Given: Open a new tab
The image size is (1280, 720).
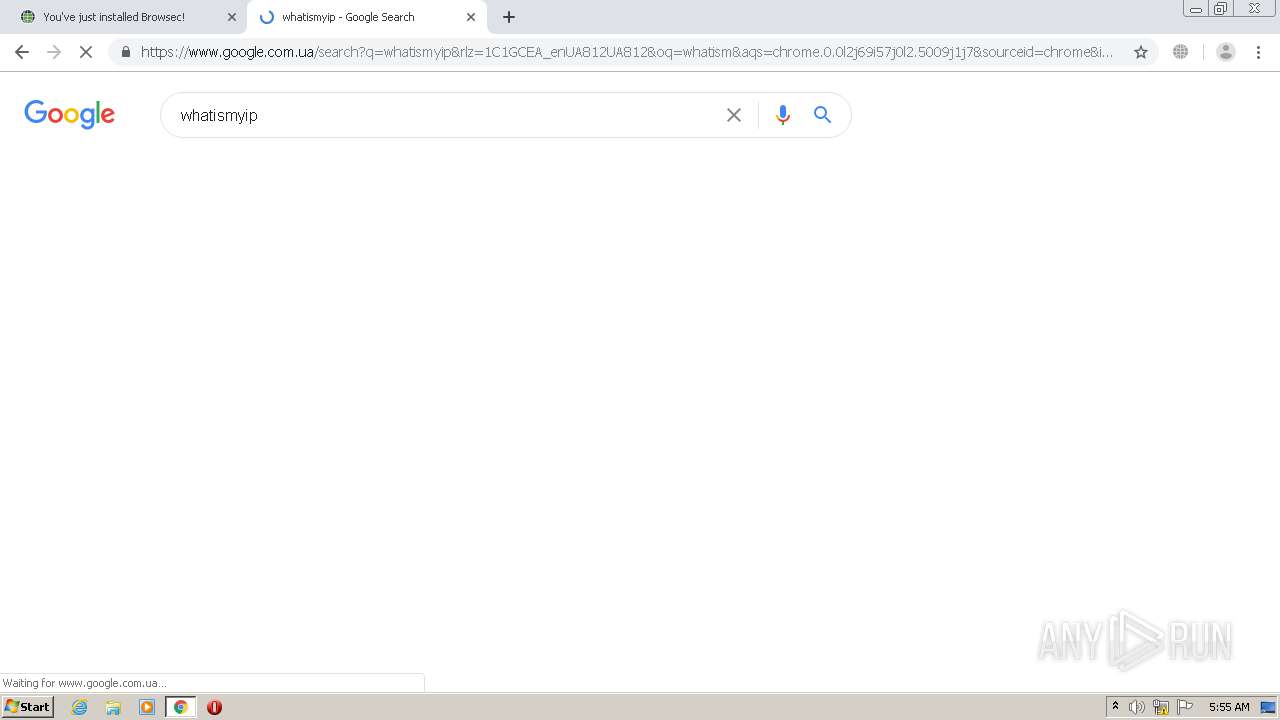Looking at the screenshot, I should [x=509, y=17].
